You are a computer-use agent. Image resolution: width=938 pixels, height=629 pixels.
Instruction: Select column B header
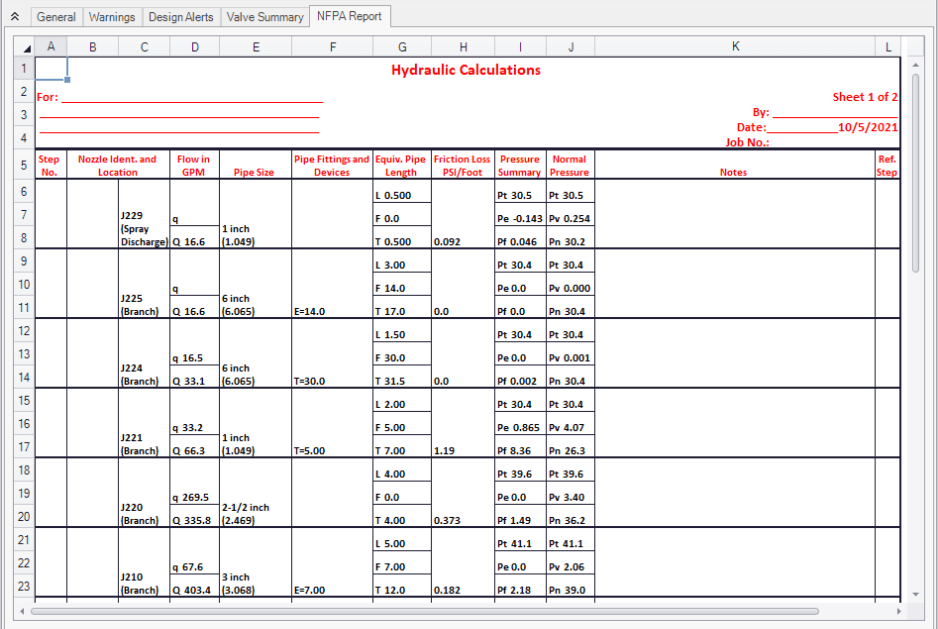coord(93,47)
